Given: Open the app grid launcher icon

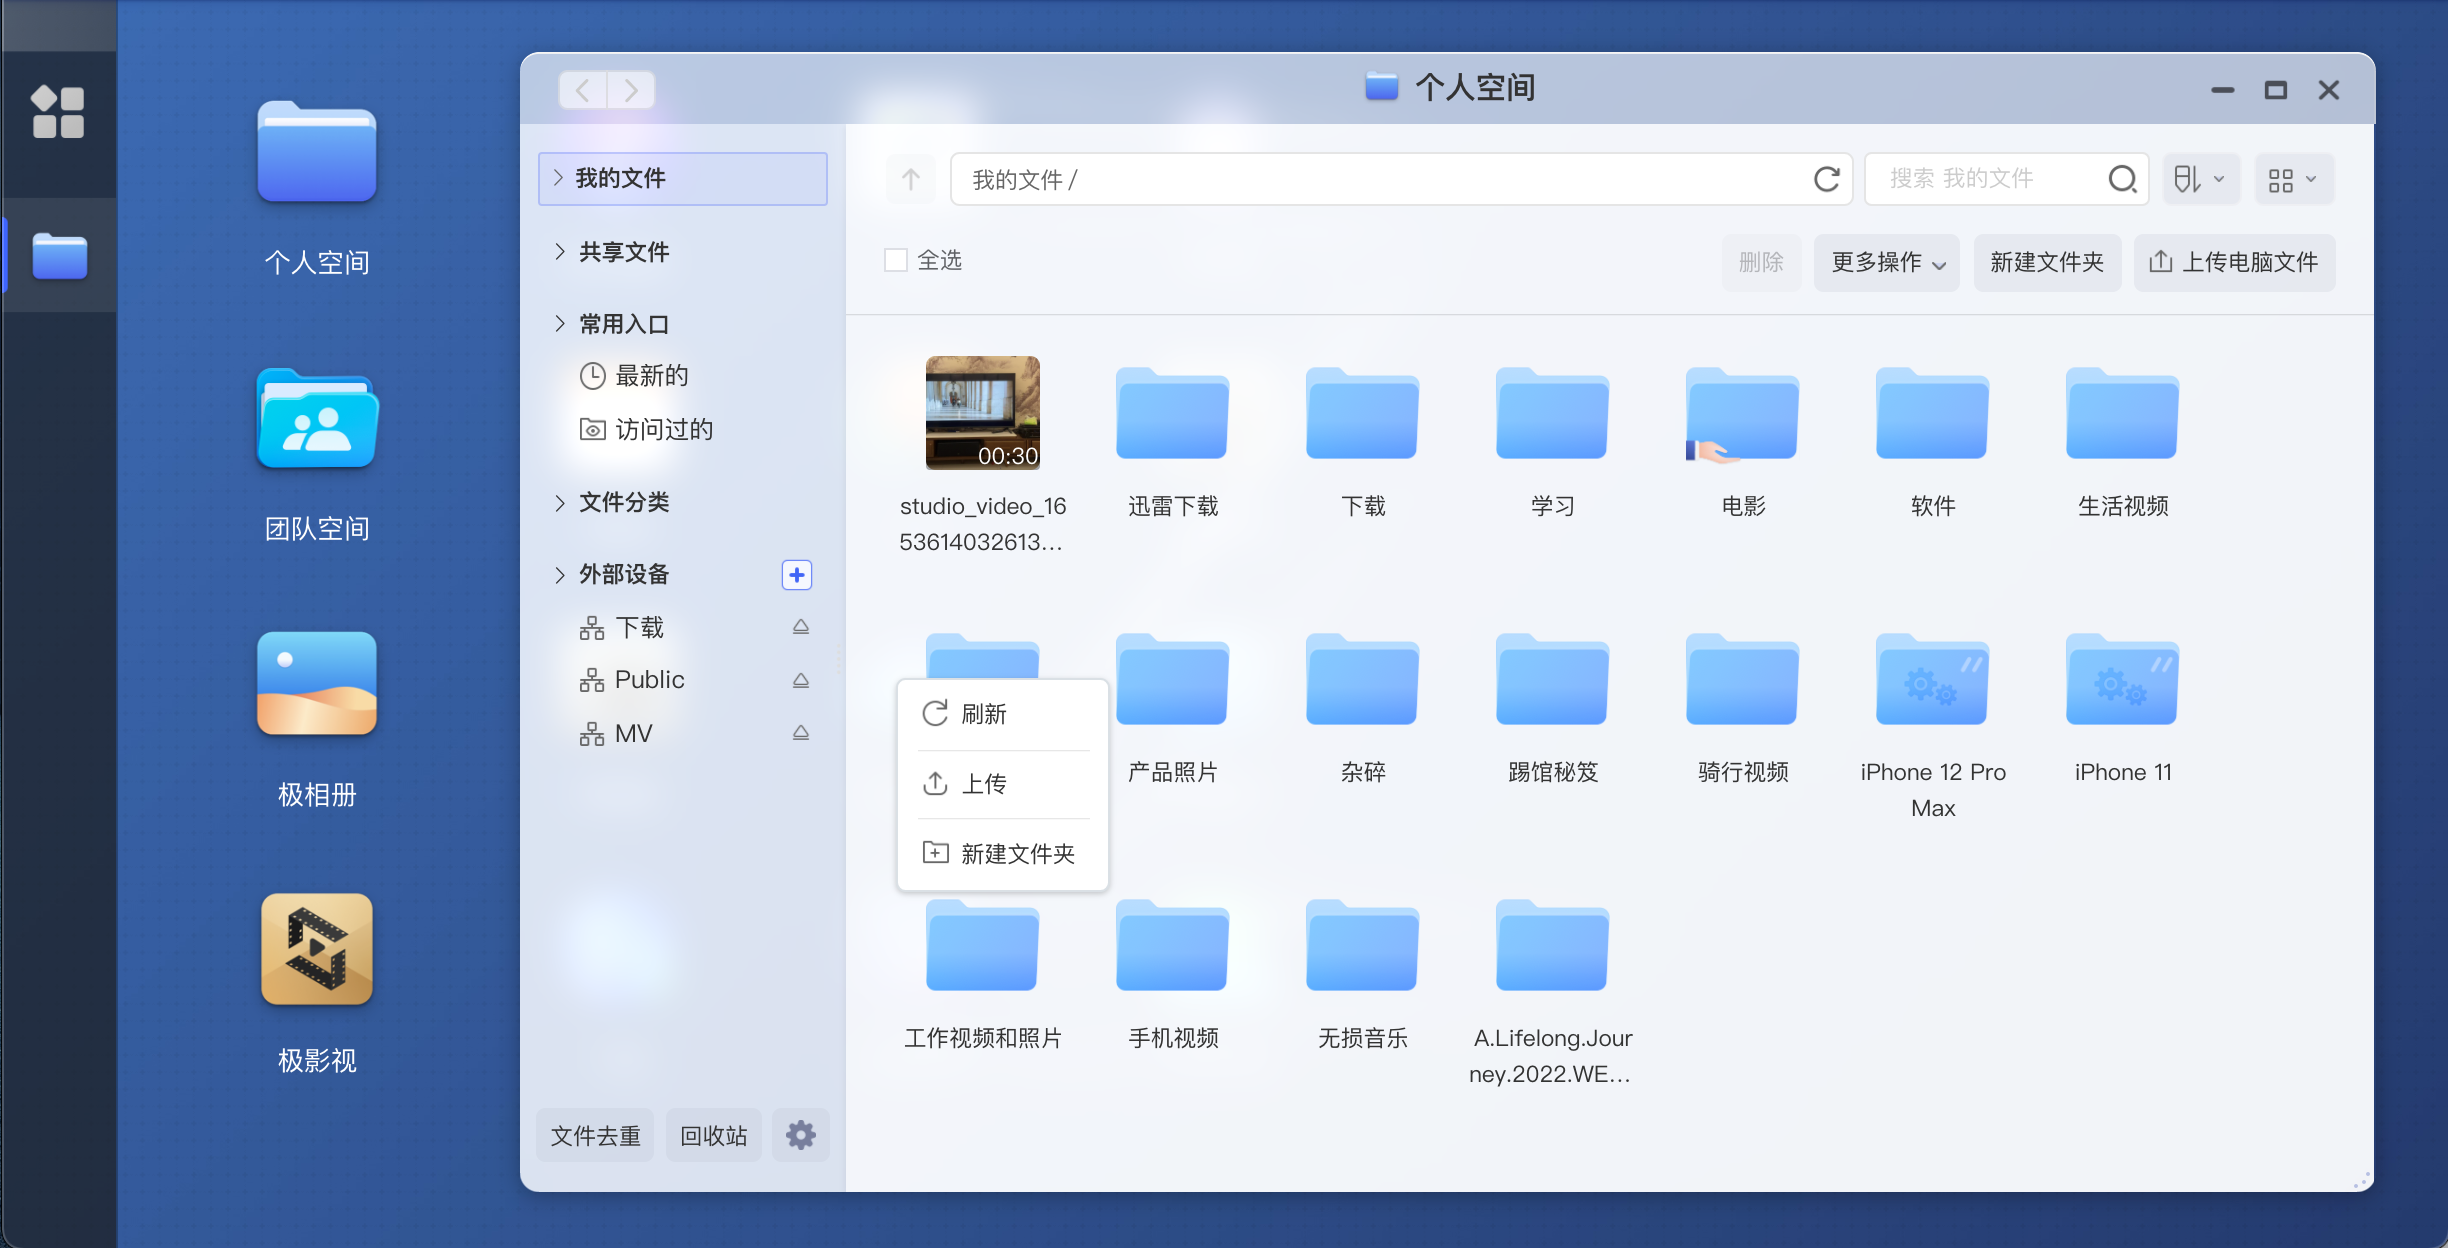Looking at the screenshot, I should (x=58, y=111).
